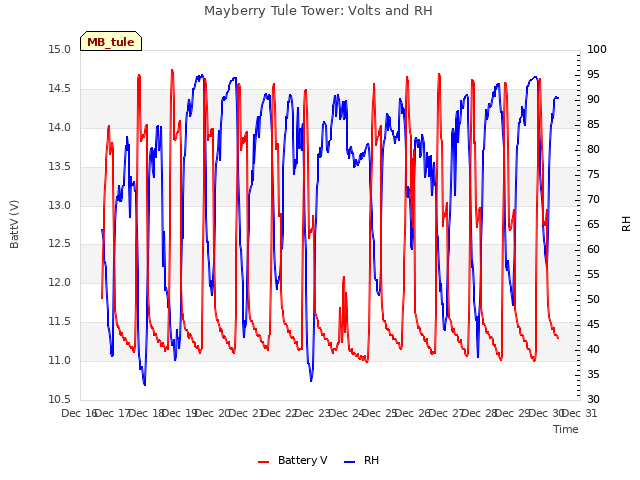Click the 'Battery V' legend label
Image resolution: width=640 pixels, height=480 pixels.
(302, 460)
